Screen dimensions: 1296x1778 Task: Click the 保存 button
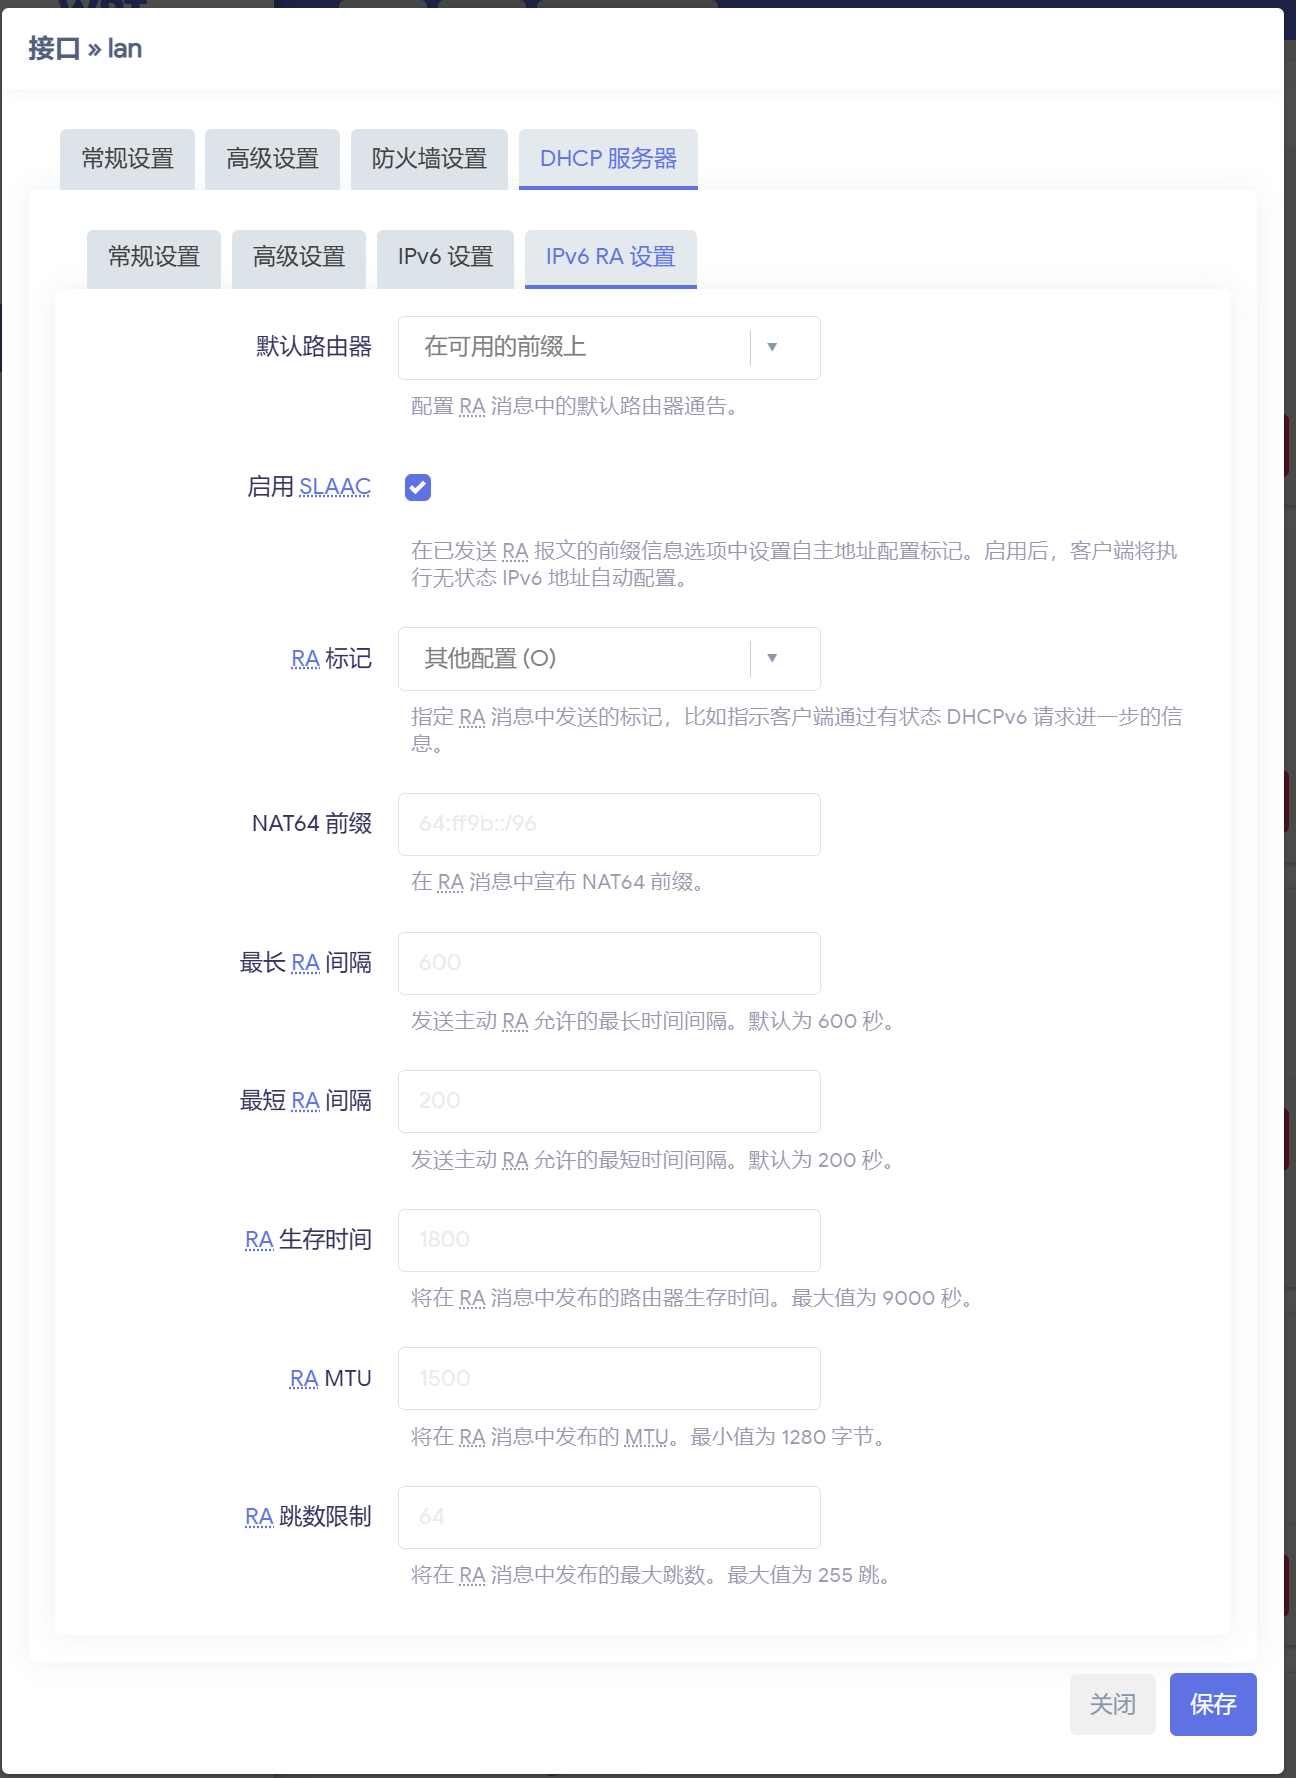click(x=1213, y=1704)
